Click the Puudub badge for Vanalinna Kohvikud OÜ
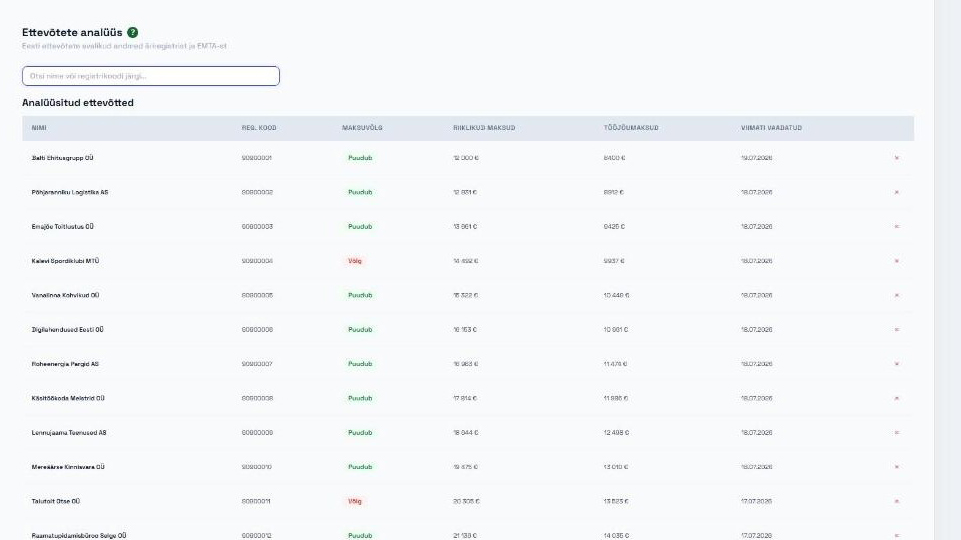The width and height of the screenshot is (961, 540). (360, 295)
